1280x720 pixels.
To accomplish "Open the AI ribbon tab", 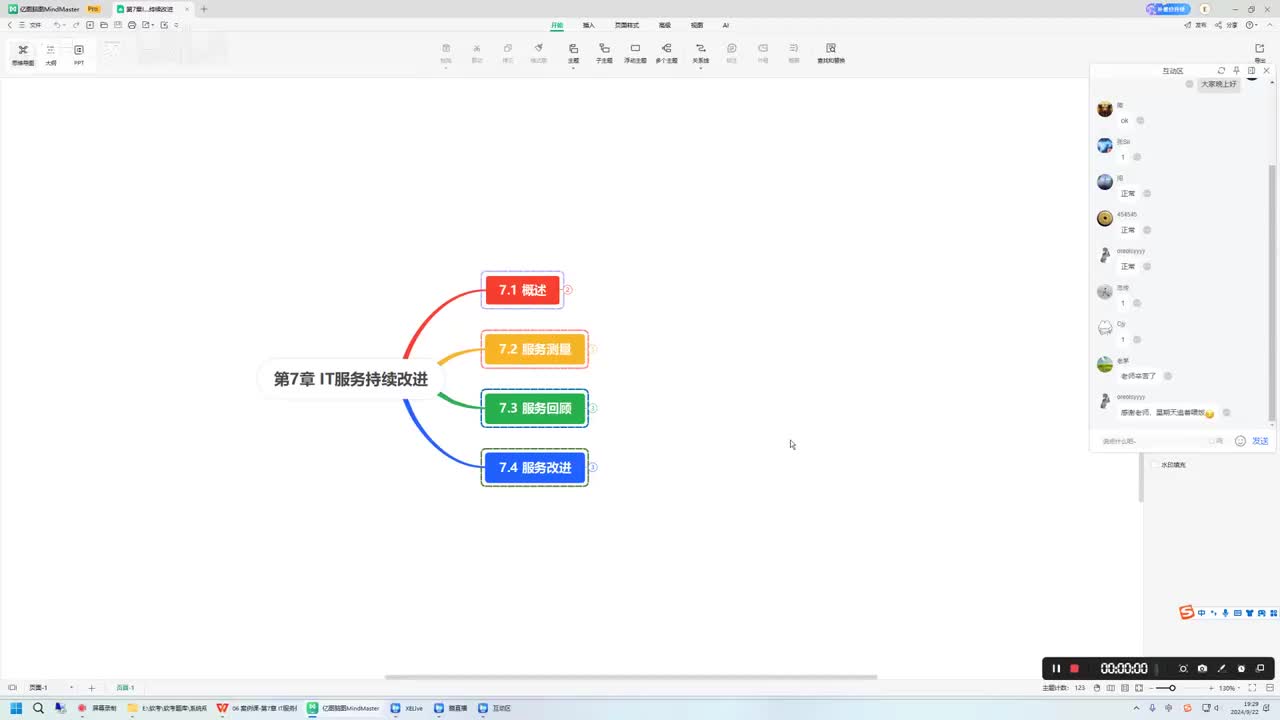I will pos(726,25).
